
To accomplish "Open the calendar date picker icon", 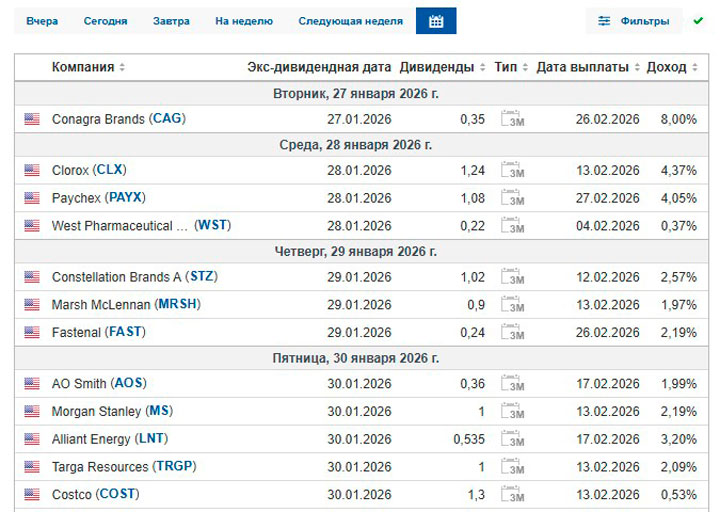I will [x=435, y=21].
